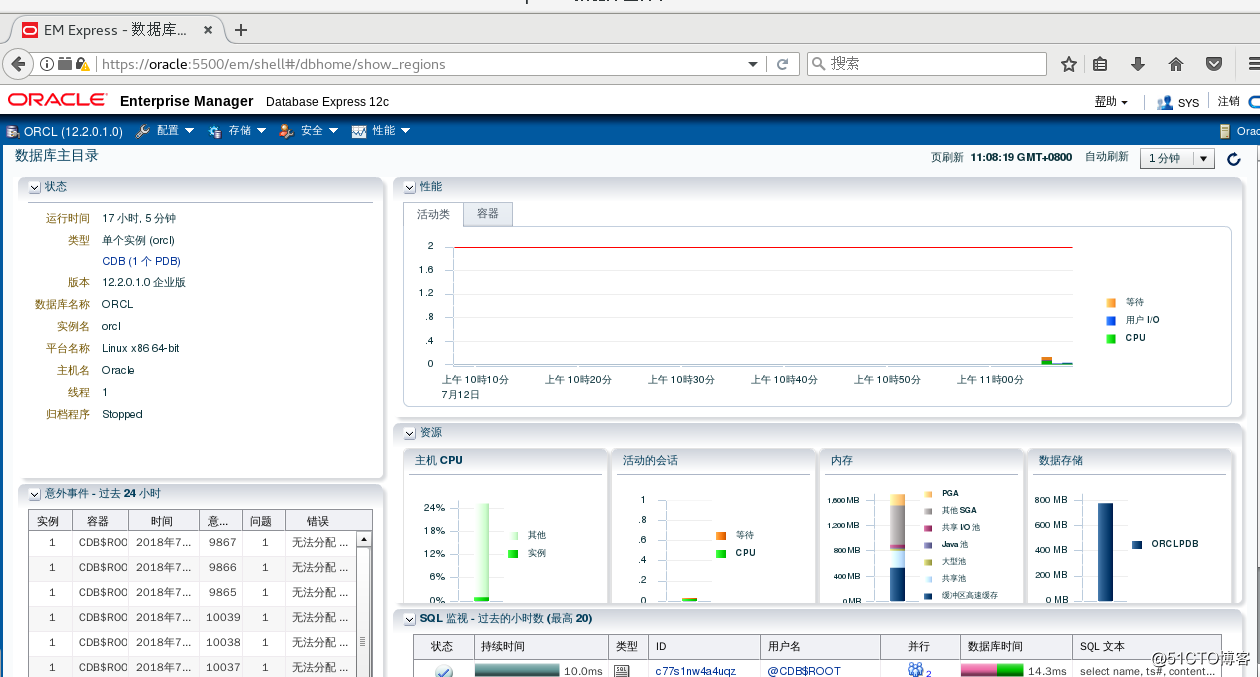Screen dimensions: 1260x677
Task: Click the Oracle logo
Action: pyautogui.click(x=57, y=100)
